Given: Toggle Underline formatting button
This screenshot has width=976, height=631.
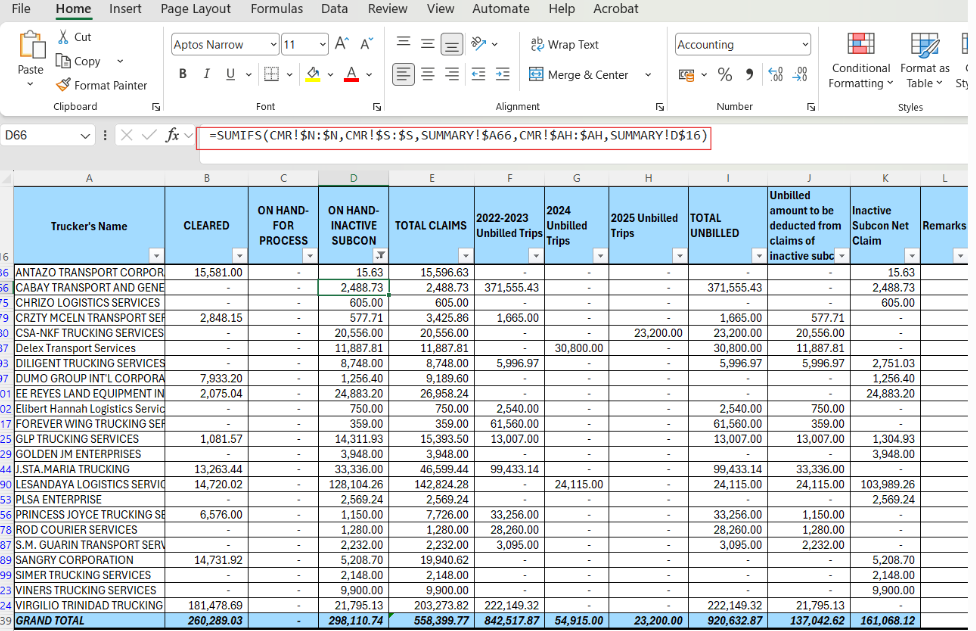Looking at the screenshot, I should point(230,74).
